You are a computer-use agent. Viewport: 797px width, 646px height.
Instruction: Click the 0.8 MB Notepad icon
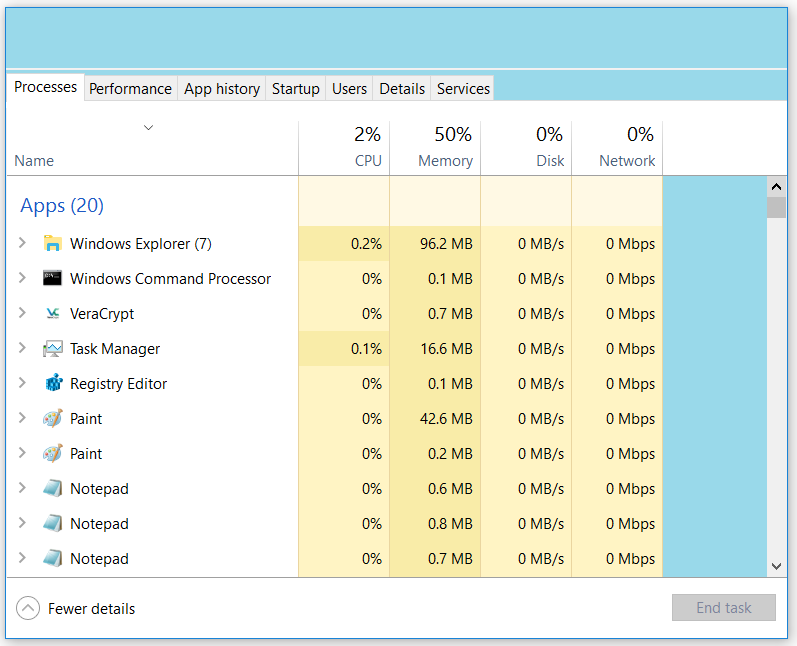[x=53, y=524]
